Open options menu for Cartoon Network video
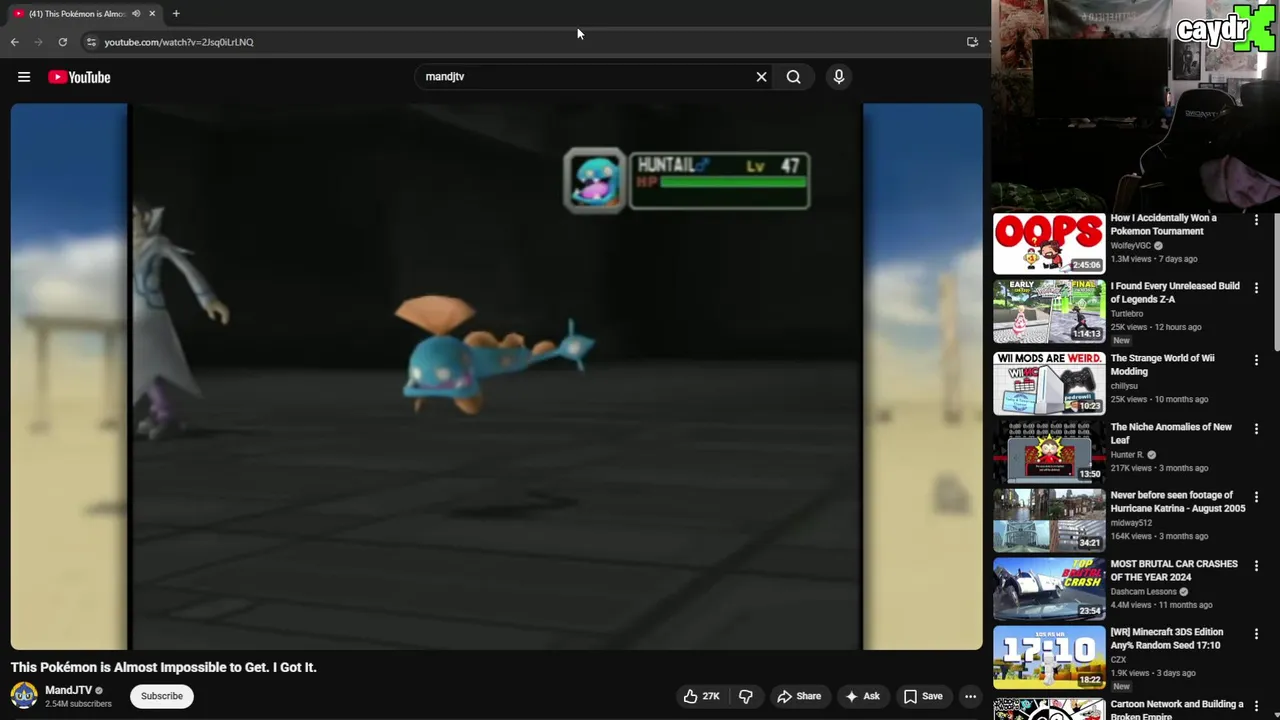Screen dimensions: 1280x720 [1256, 706]
